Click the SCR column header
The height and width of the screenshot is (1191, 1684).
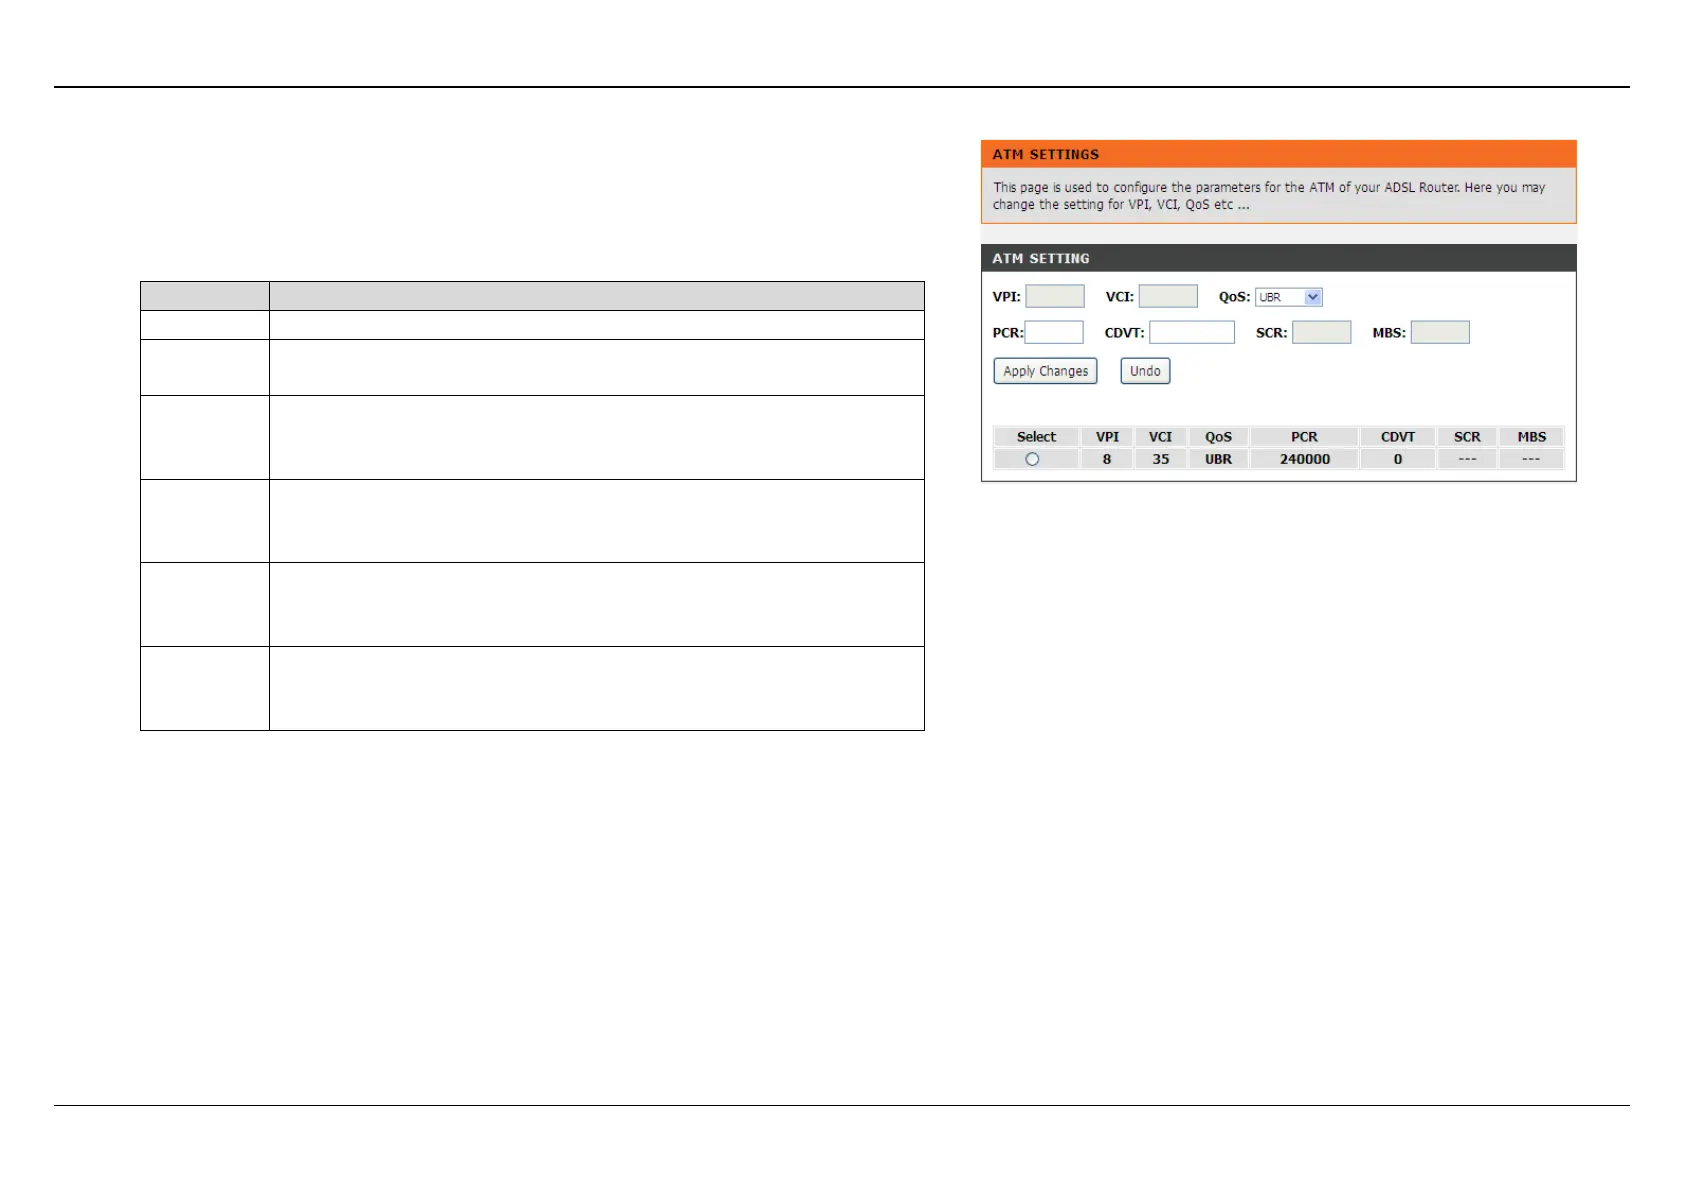(1467, 437)
